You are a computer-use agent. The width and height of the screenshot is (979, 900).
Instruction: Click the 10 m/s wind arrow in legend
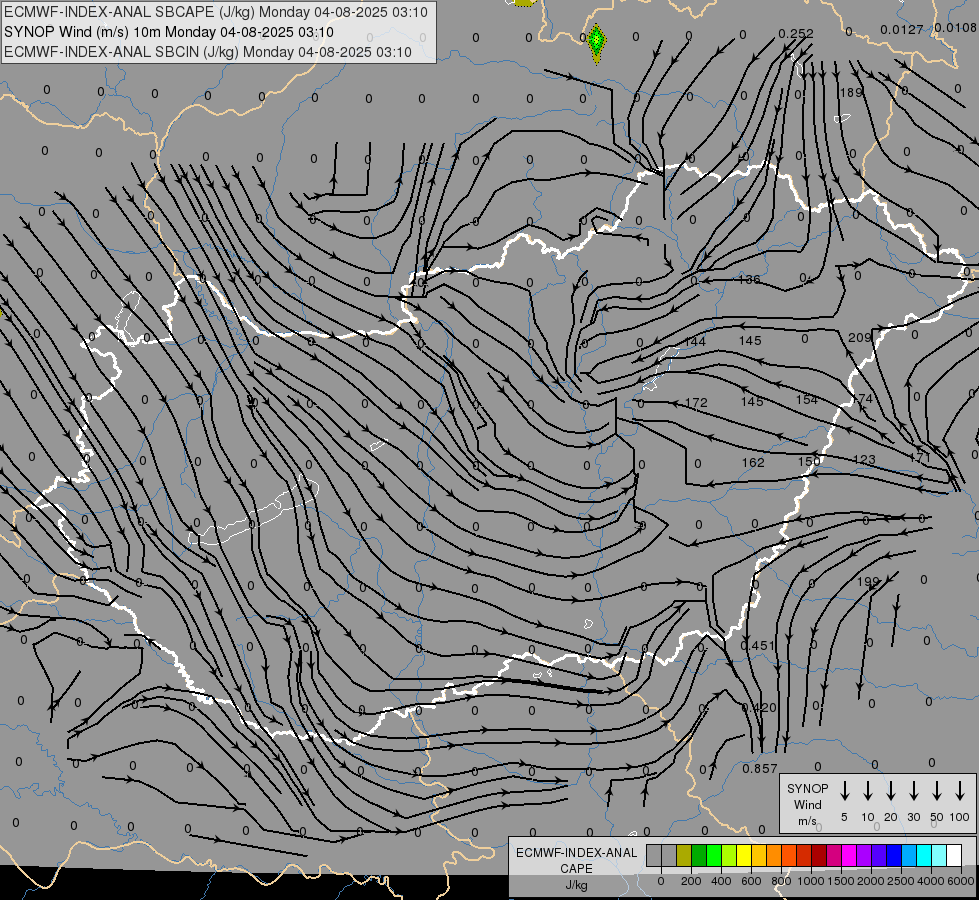868,790
